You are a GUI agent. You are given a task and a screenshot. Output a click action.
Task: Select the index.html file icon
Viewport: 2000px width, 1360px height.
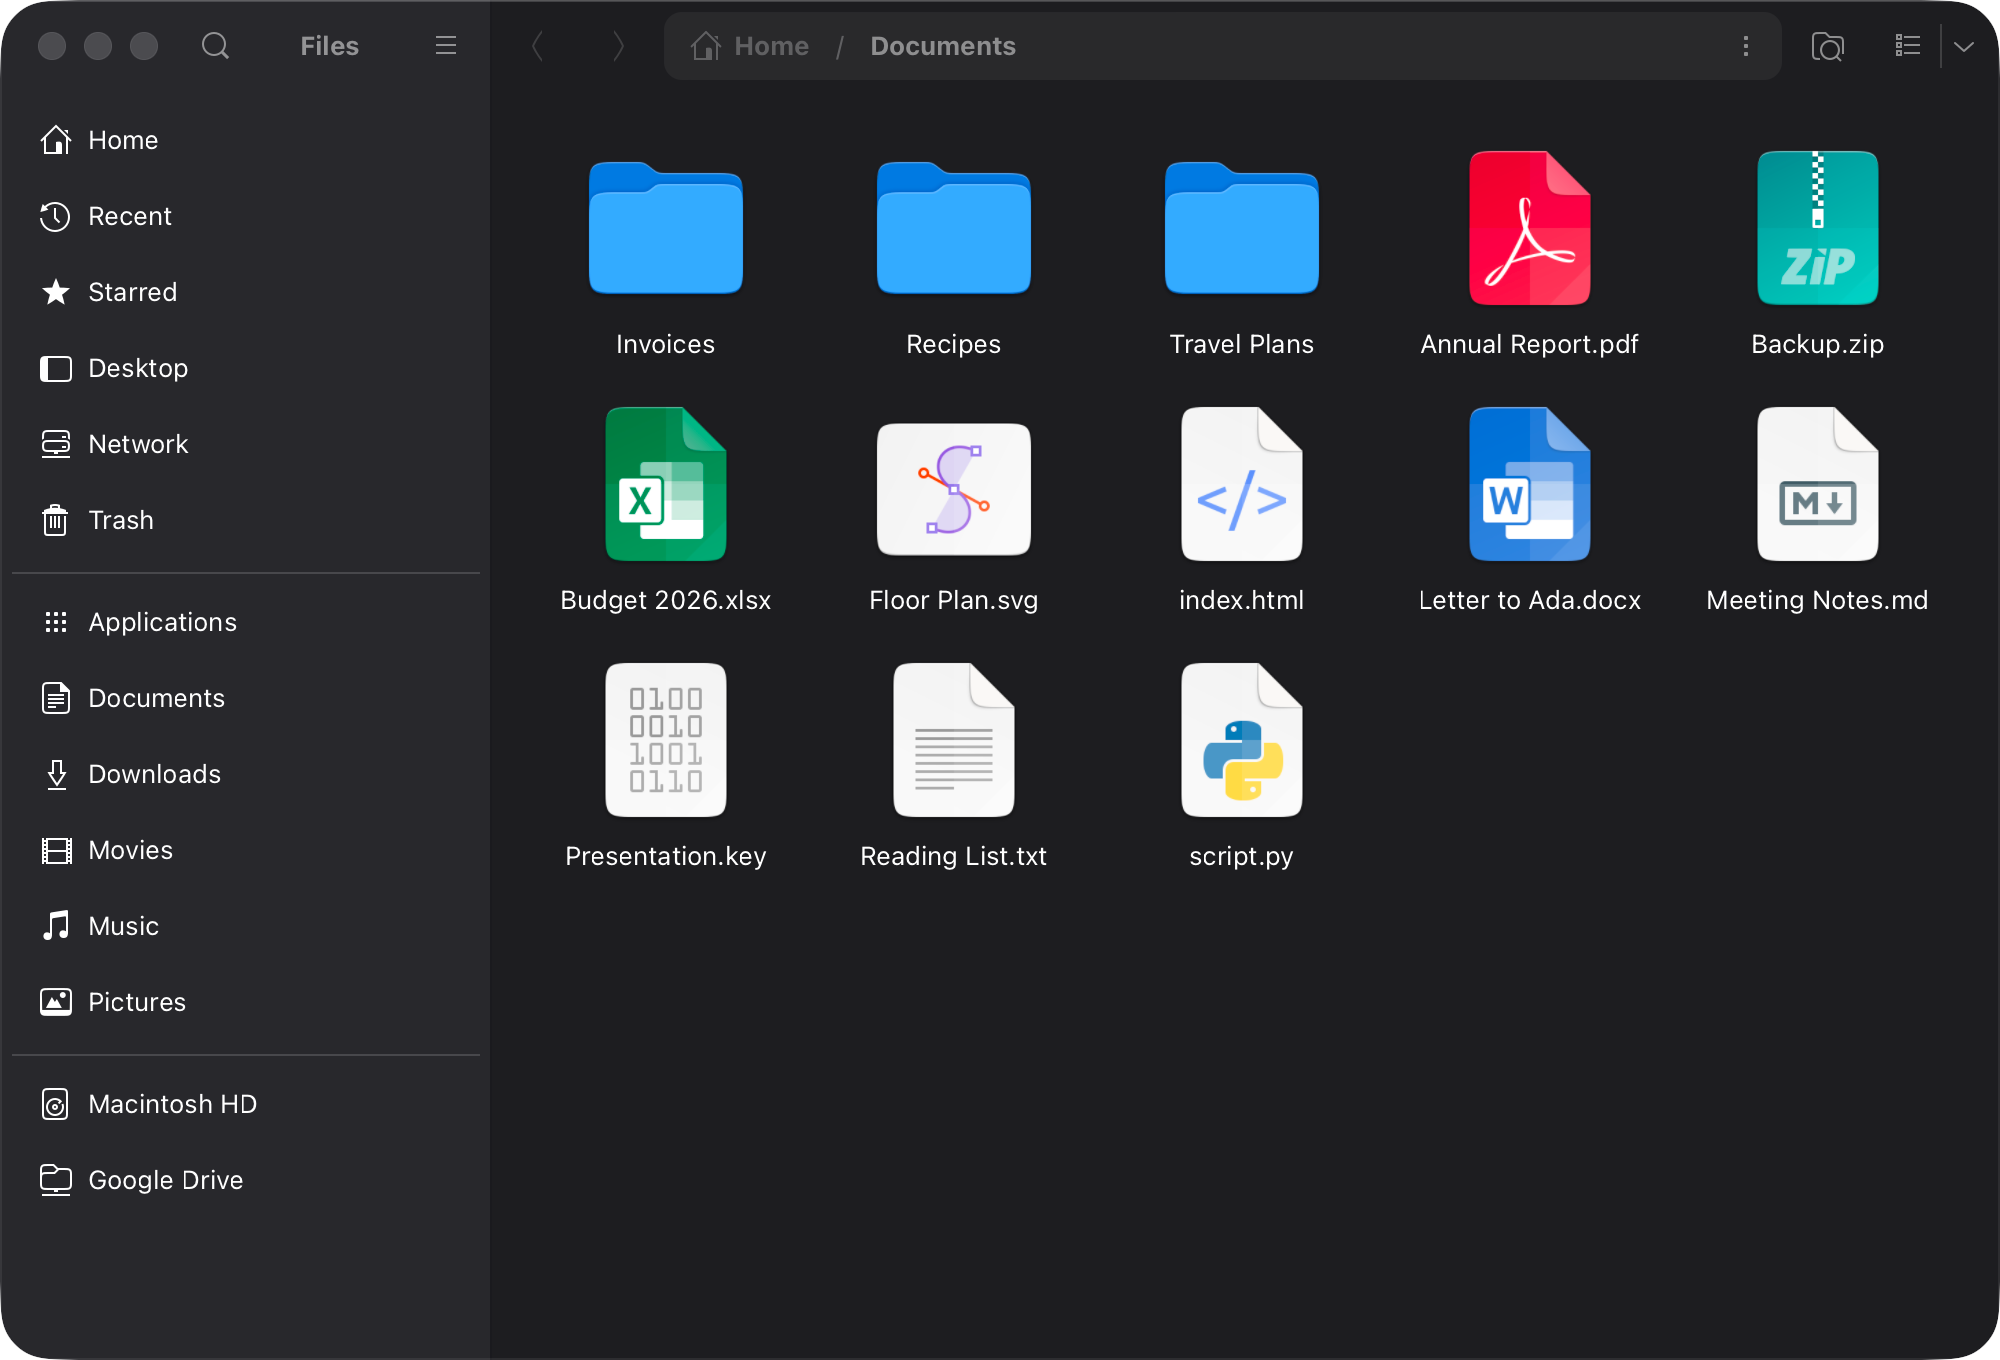pos(1242,484)
